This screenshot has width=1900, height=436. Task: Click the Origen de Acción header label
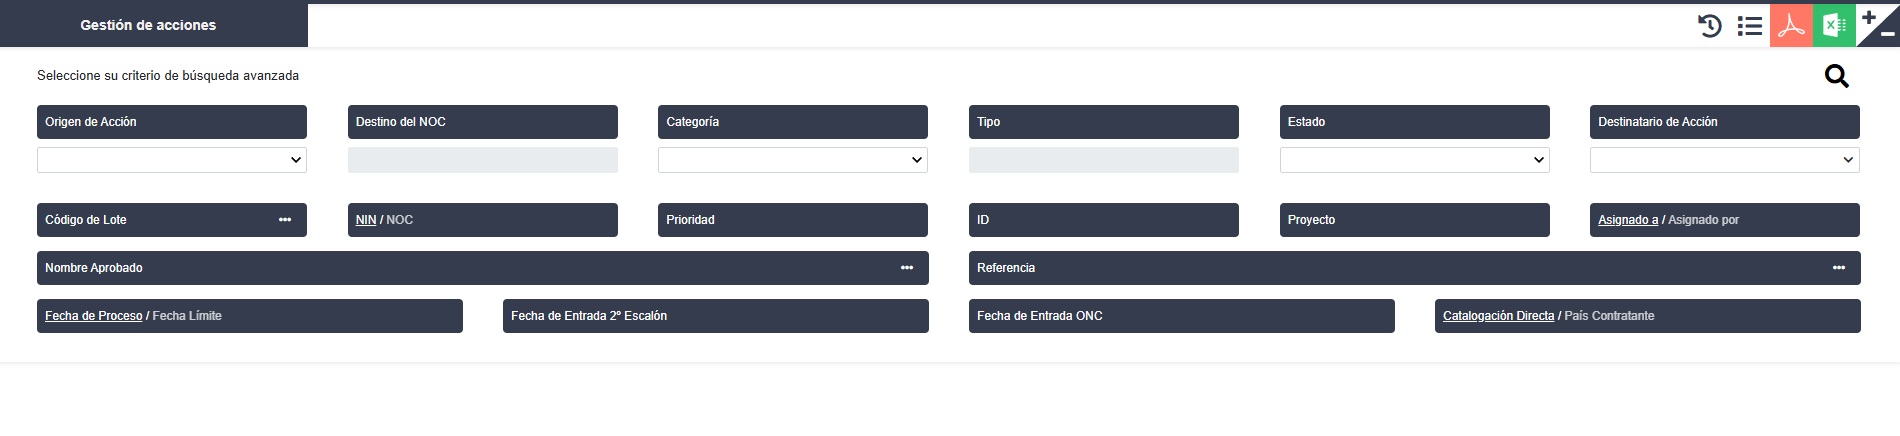point(91,122)
